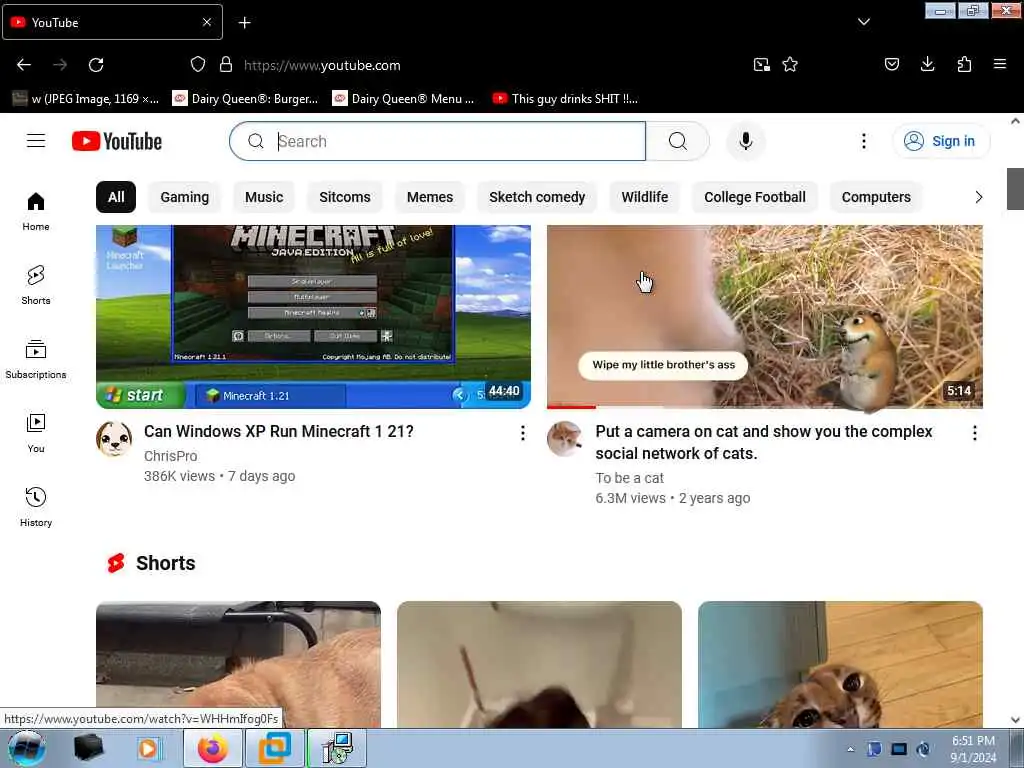Select the Sitcoms category chip
1024x768 pixels.
tap(345, 197)
